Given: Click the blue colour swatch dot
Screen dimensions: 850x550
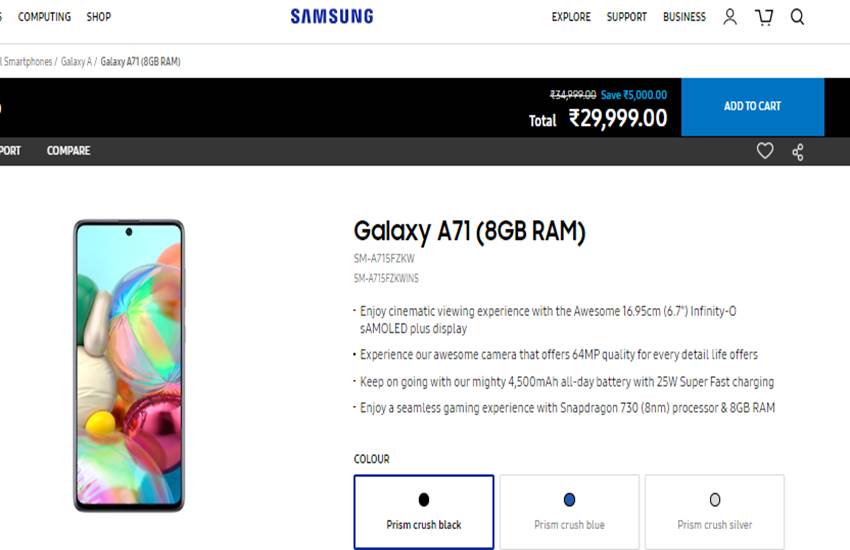Looking at the screenshot, I should point(569,499).
